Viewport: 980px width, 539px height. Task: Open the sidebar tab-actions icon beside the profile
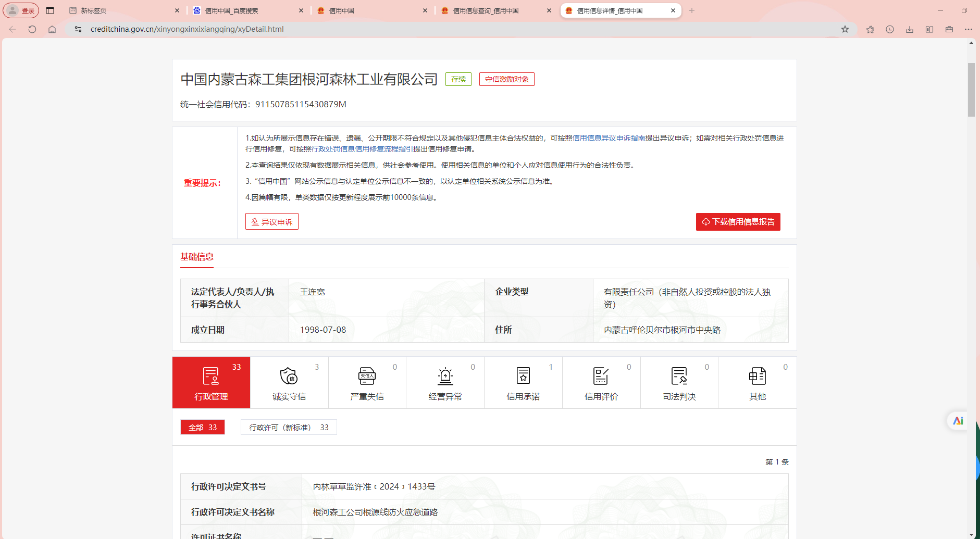(50, 11)
